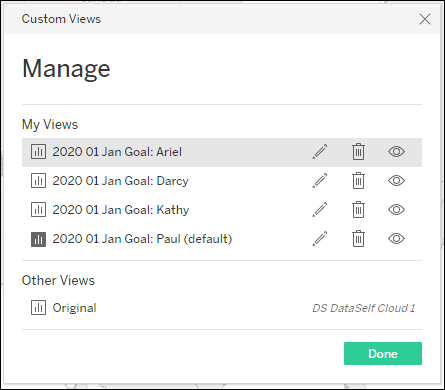Toggle the eye icon for Darcy view

[x=396, y=181]
